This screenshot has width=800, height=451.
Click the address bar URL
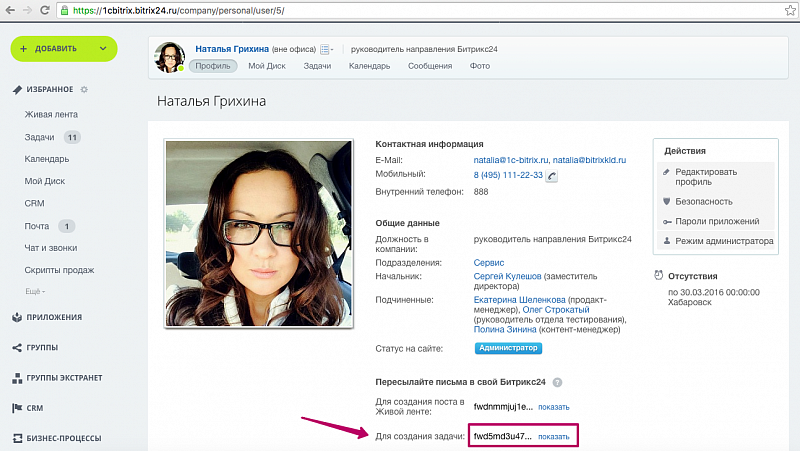point(179,10)
